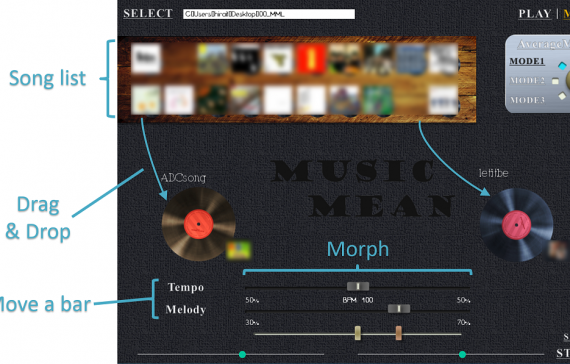The image size is (570, 364).
Task: Click the left green playback position dot
Action: (x=242, y=354)
